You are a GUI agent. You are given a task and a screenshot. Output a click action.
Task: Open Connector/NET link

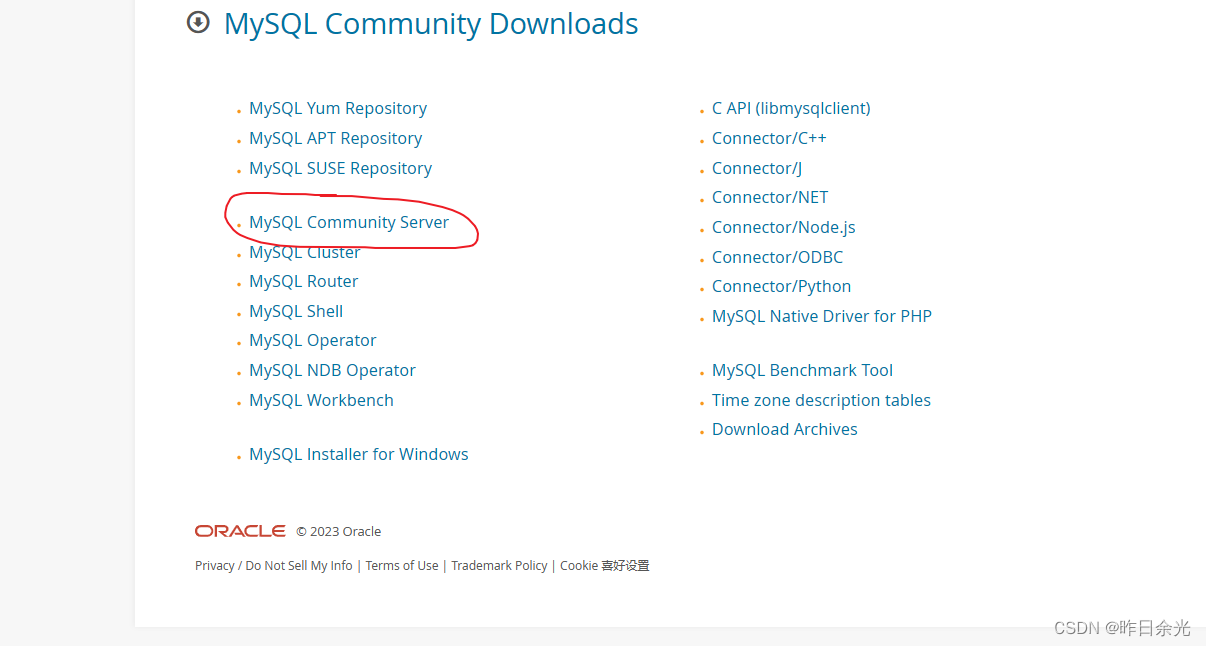(x=770, y=197)
